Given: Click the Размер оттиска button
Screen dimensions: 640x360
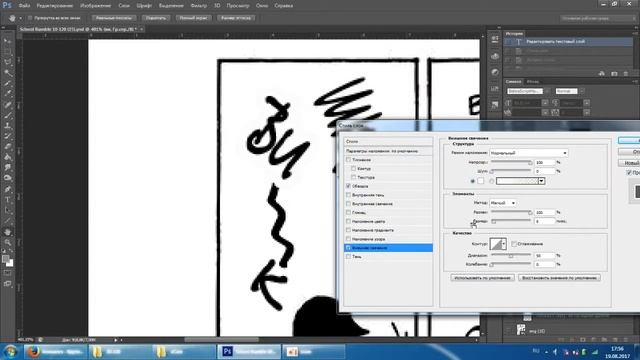Looking at the screenshot, I should pyautogui.click(x=236, y=18).
